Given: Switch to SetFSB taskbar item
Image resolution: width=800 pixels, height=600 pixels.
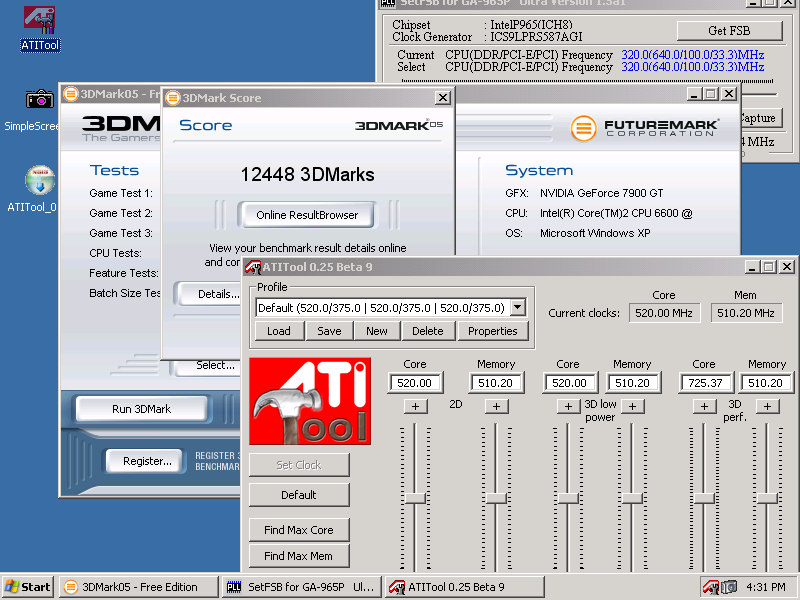Looking at the screenshot, I should coord(301,587).
